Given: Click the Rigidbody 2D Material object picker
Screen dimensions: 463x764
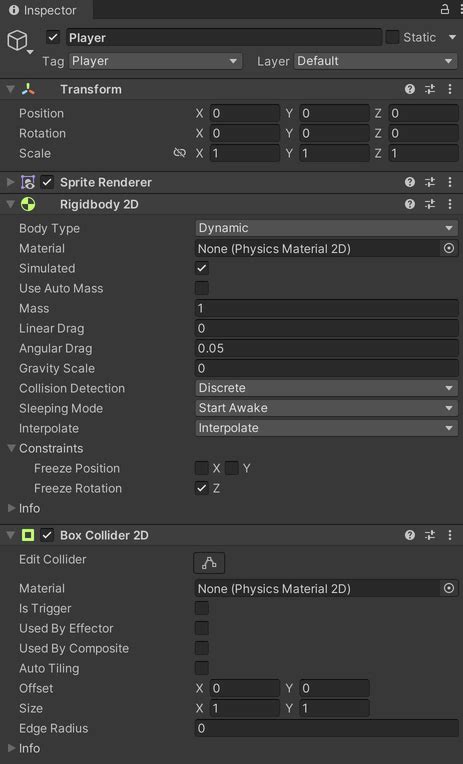Looking at the screenshot, I should click(448, 248).
